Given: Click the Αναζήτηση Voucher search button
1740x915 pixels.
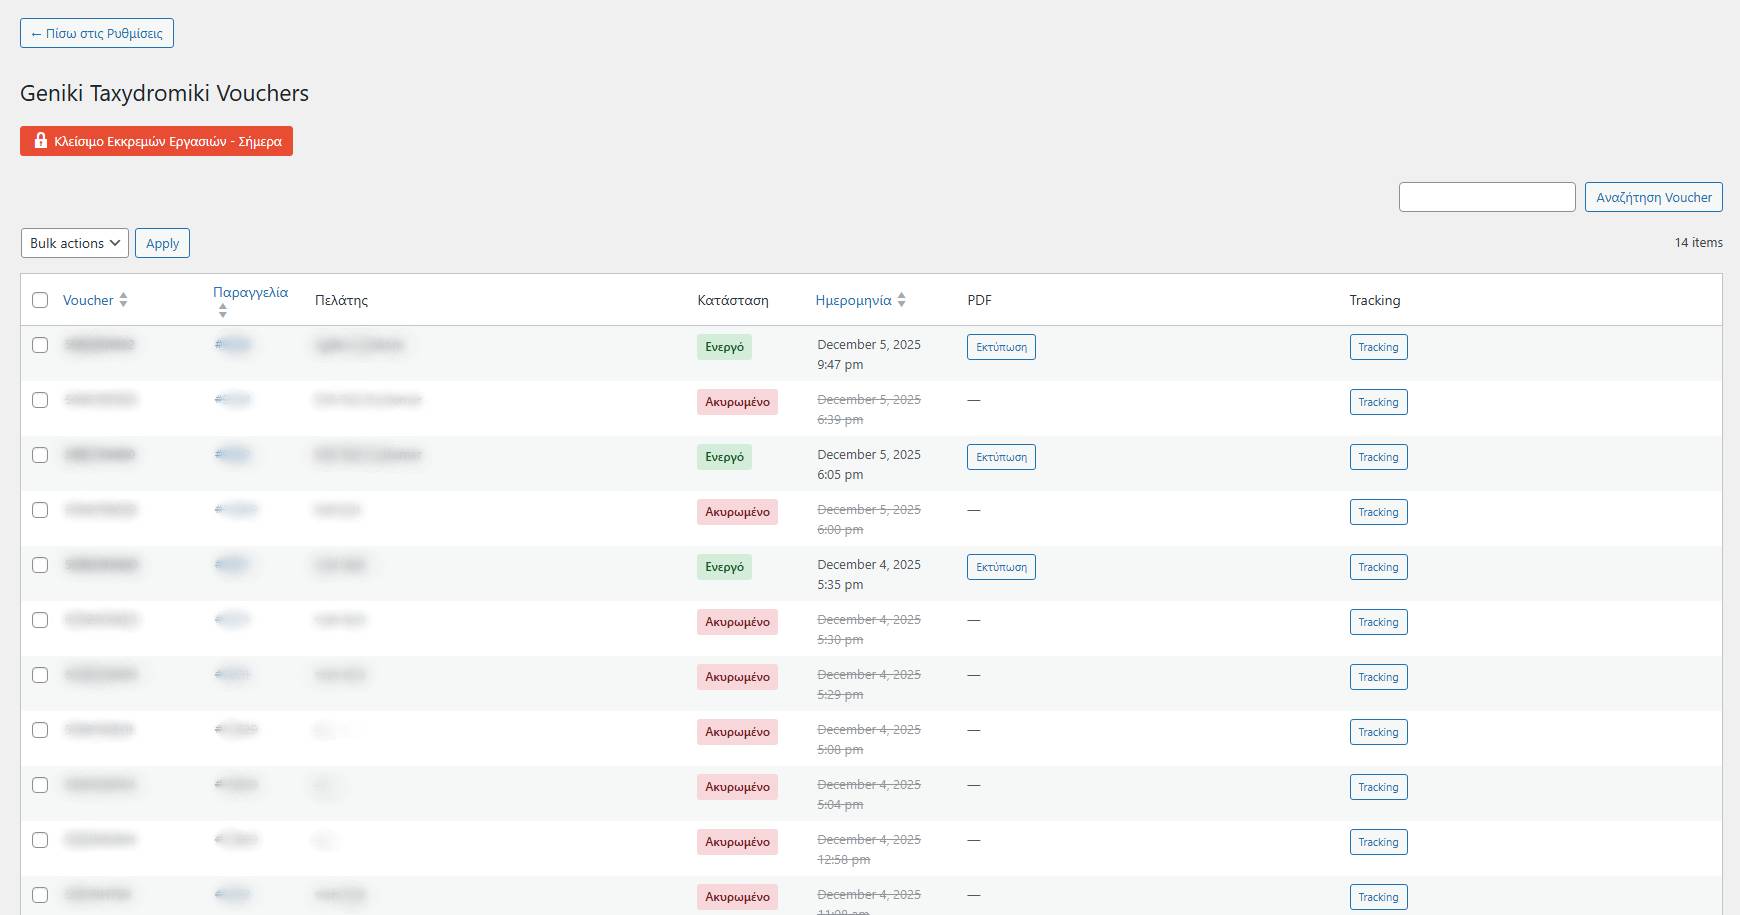Looking at the screenshot, I should [x=1653, y=197].
